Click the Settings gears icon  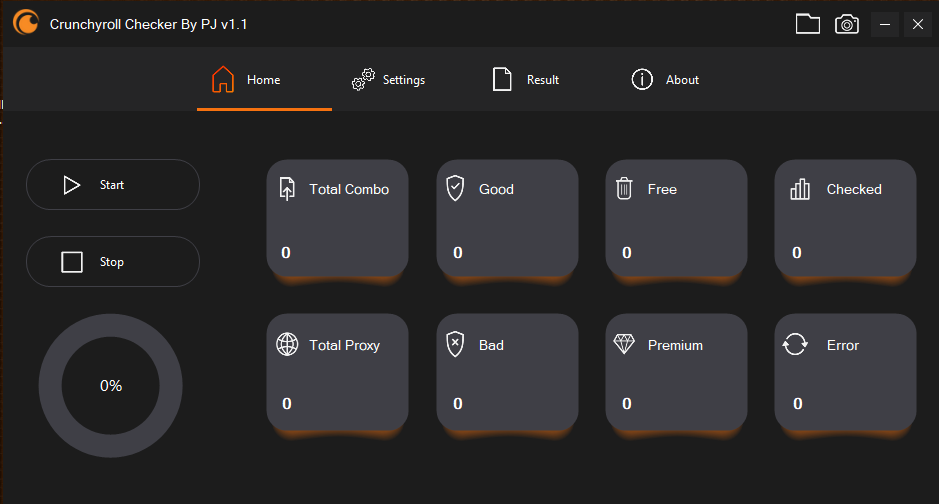tap(363, 80)
